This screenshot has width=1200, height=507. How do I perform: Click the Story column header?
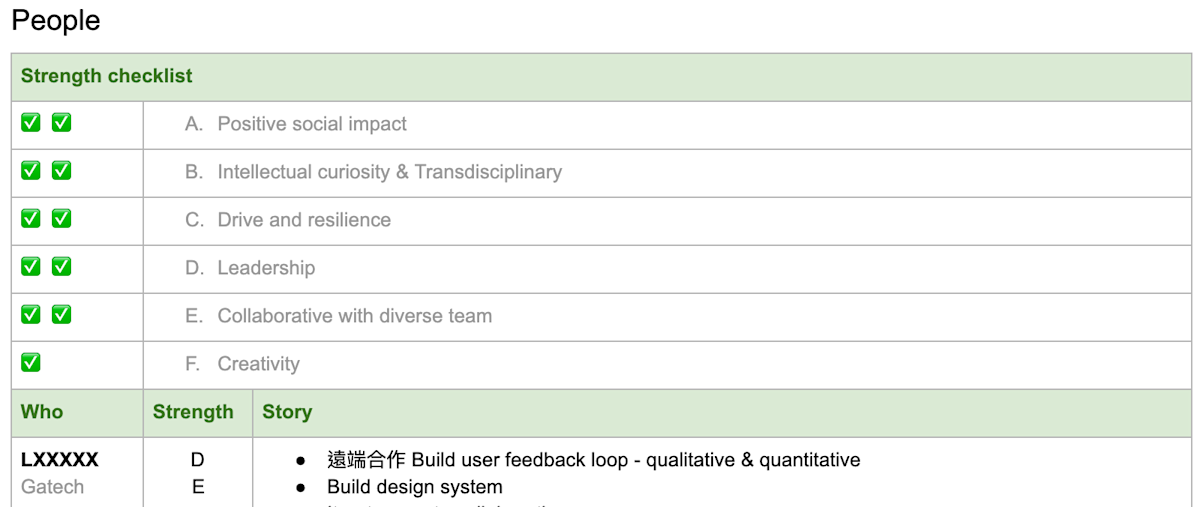287,412
